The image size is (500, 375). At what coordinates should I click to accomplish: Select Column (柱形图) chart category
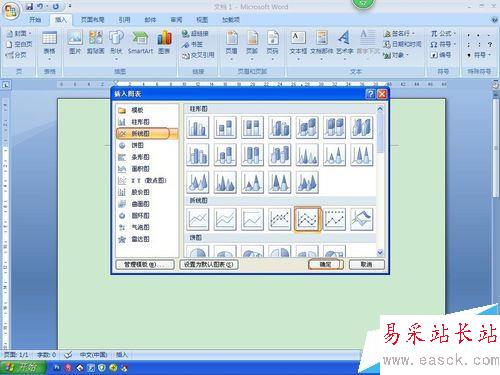pos(147,122)
